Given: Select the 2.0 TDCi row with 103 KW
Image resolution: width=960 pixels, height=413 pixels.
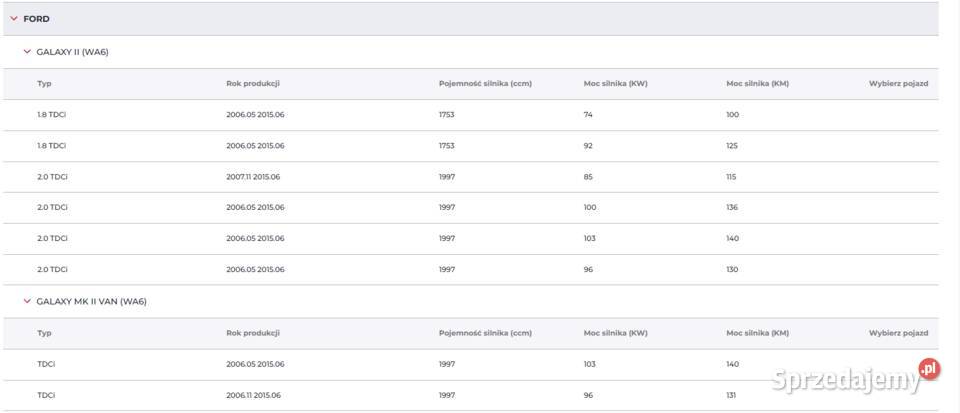Looking at the screenshot, I should pos(470,239).
